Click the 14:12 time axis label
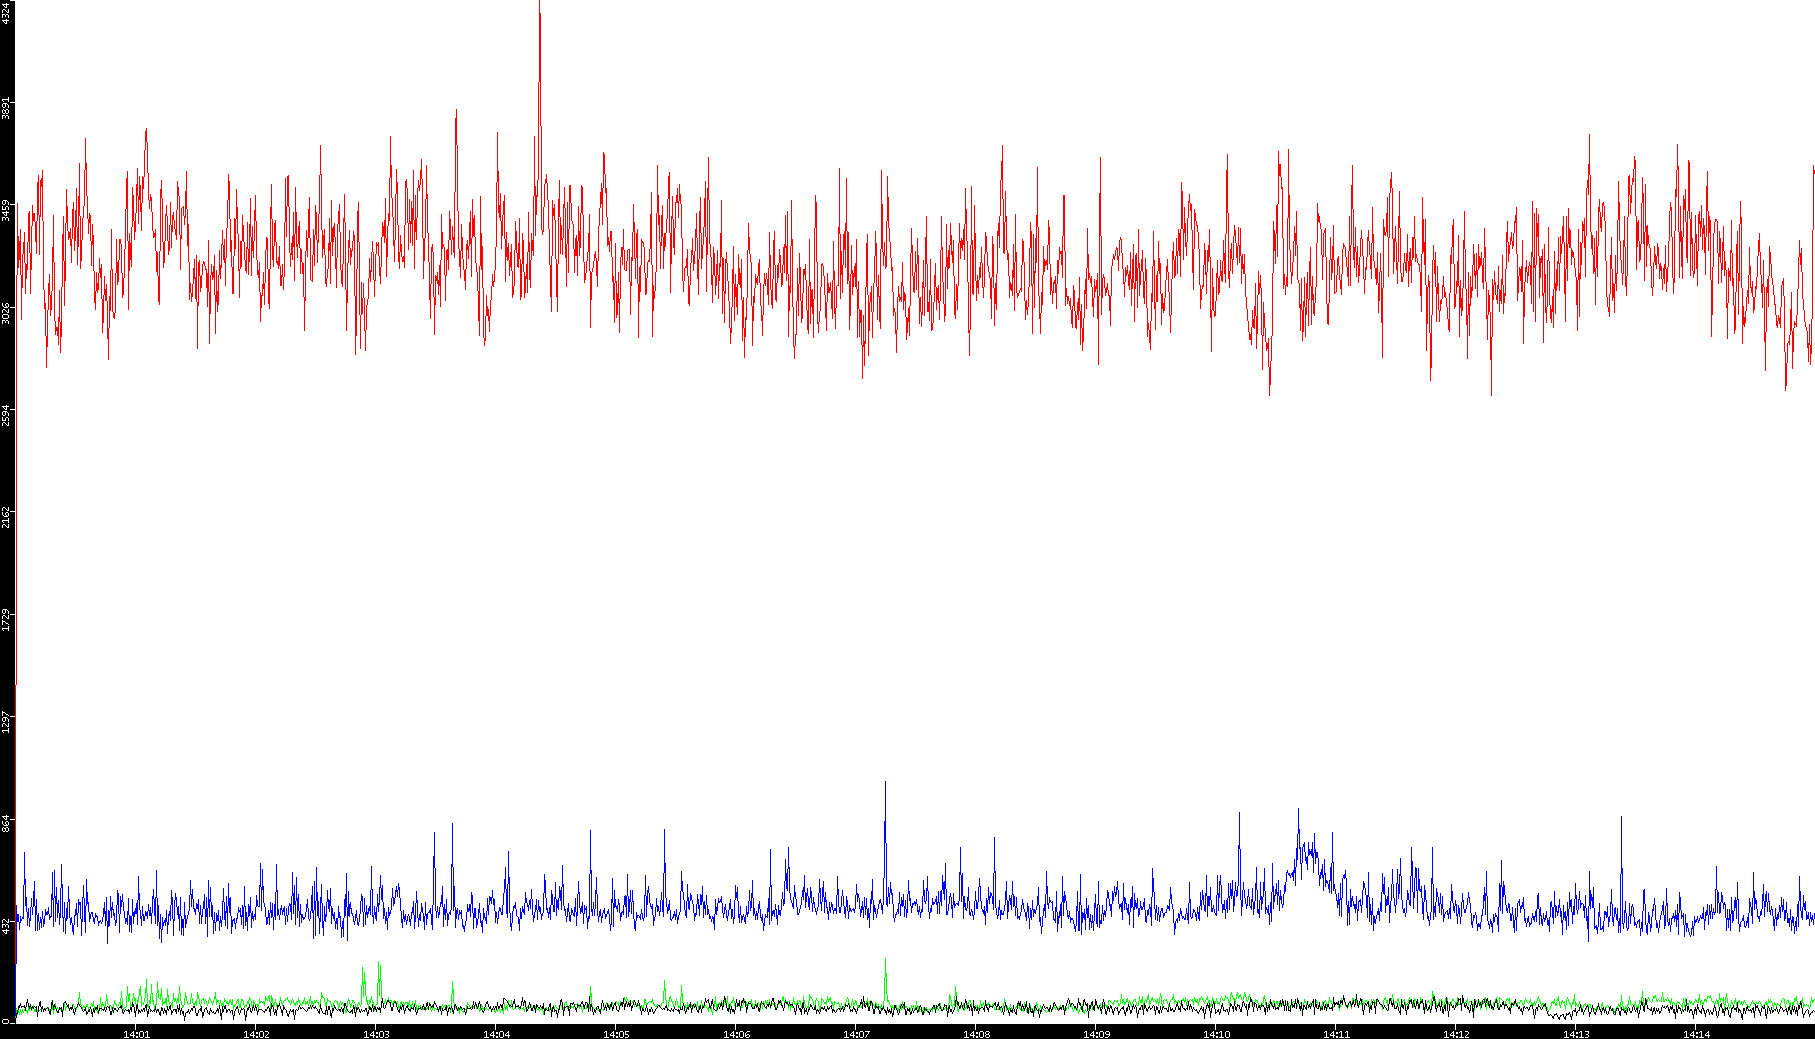The image size is (1815, 1039). [1457, 1034]
